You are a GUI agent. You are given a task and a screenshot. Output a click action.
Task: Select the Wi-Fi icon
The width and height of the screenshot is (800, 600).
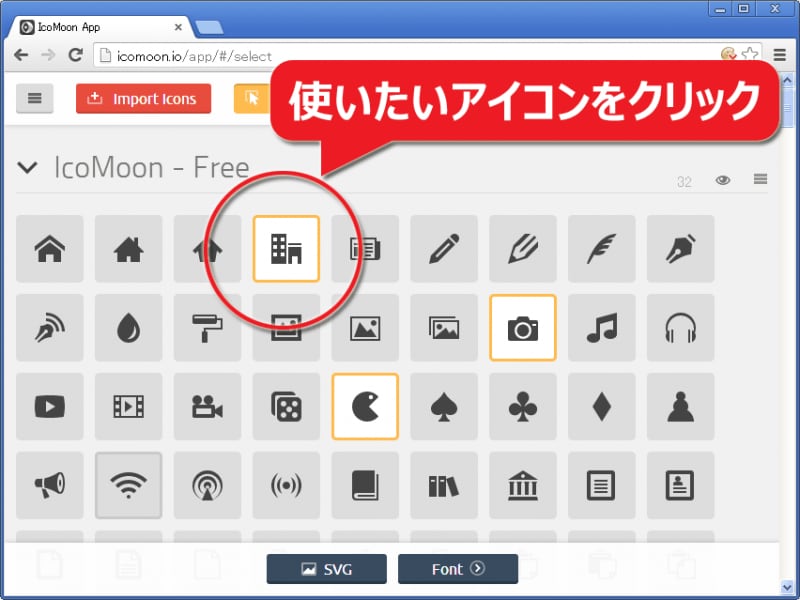(x=128, y=486)
